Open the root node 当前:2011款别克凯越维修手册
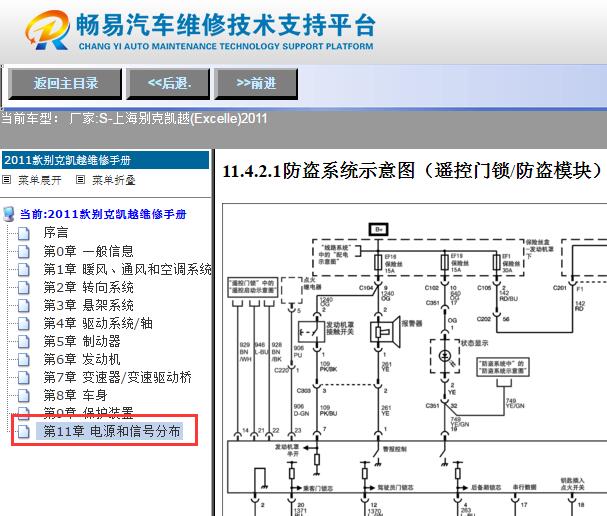This screenshot has width=607, height=516. (103, 214)
